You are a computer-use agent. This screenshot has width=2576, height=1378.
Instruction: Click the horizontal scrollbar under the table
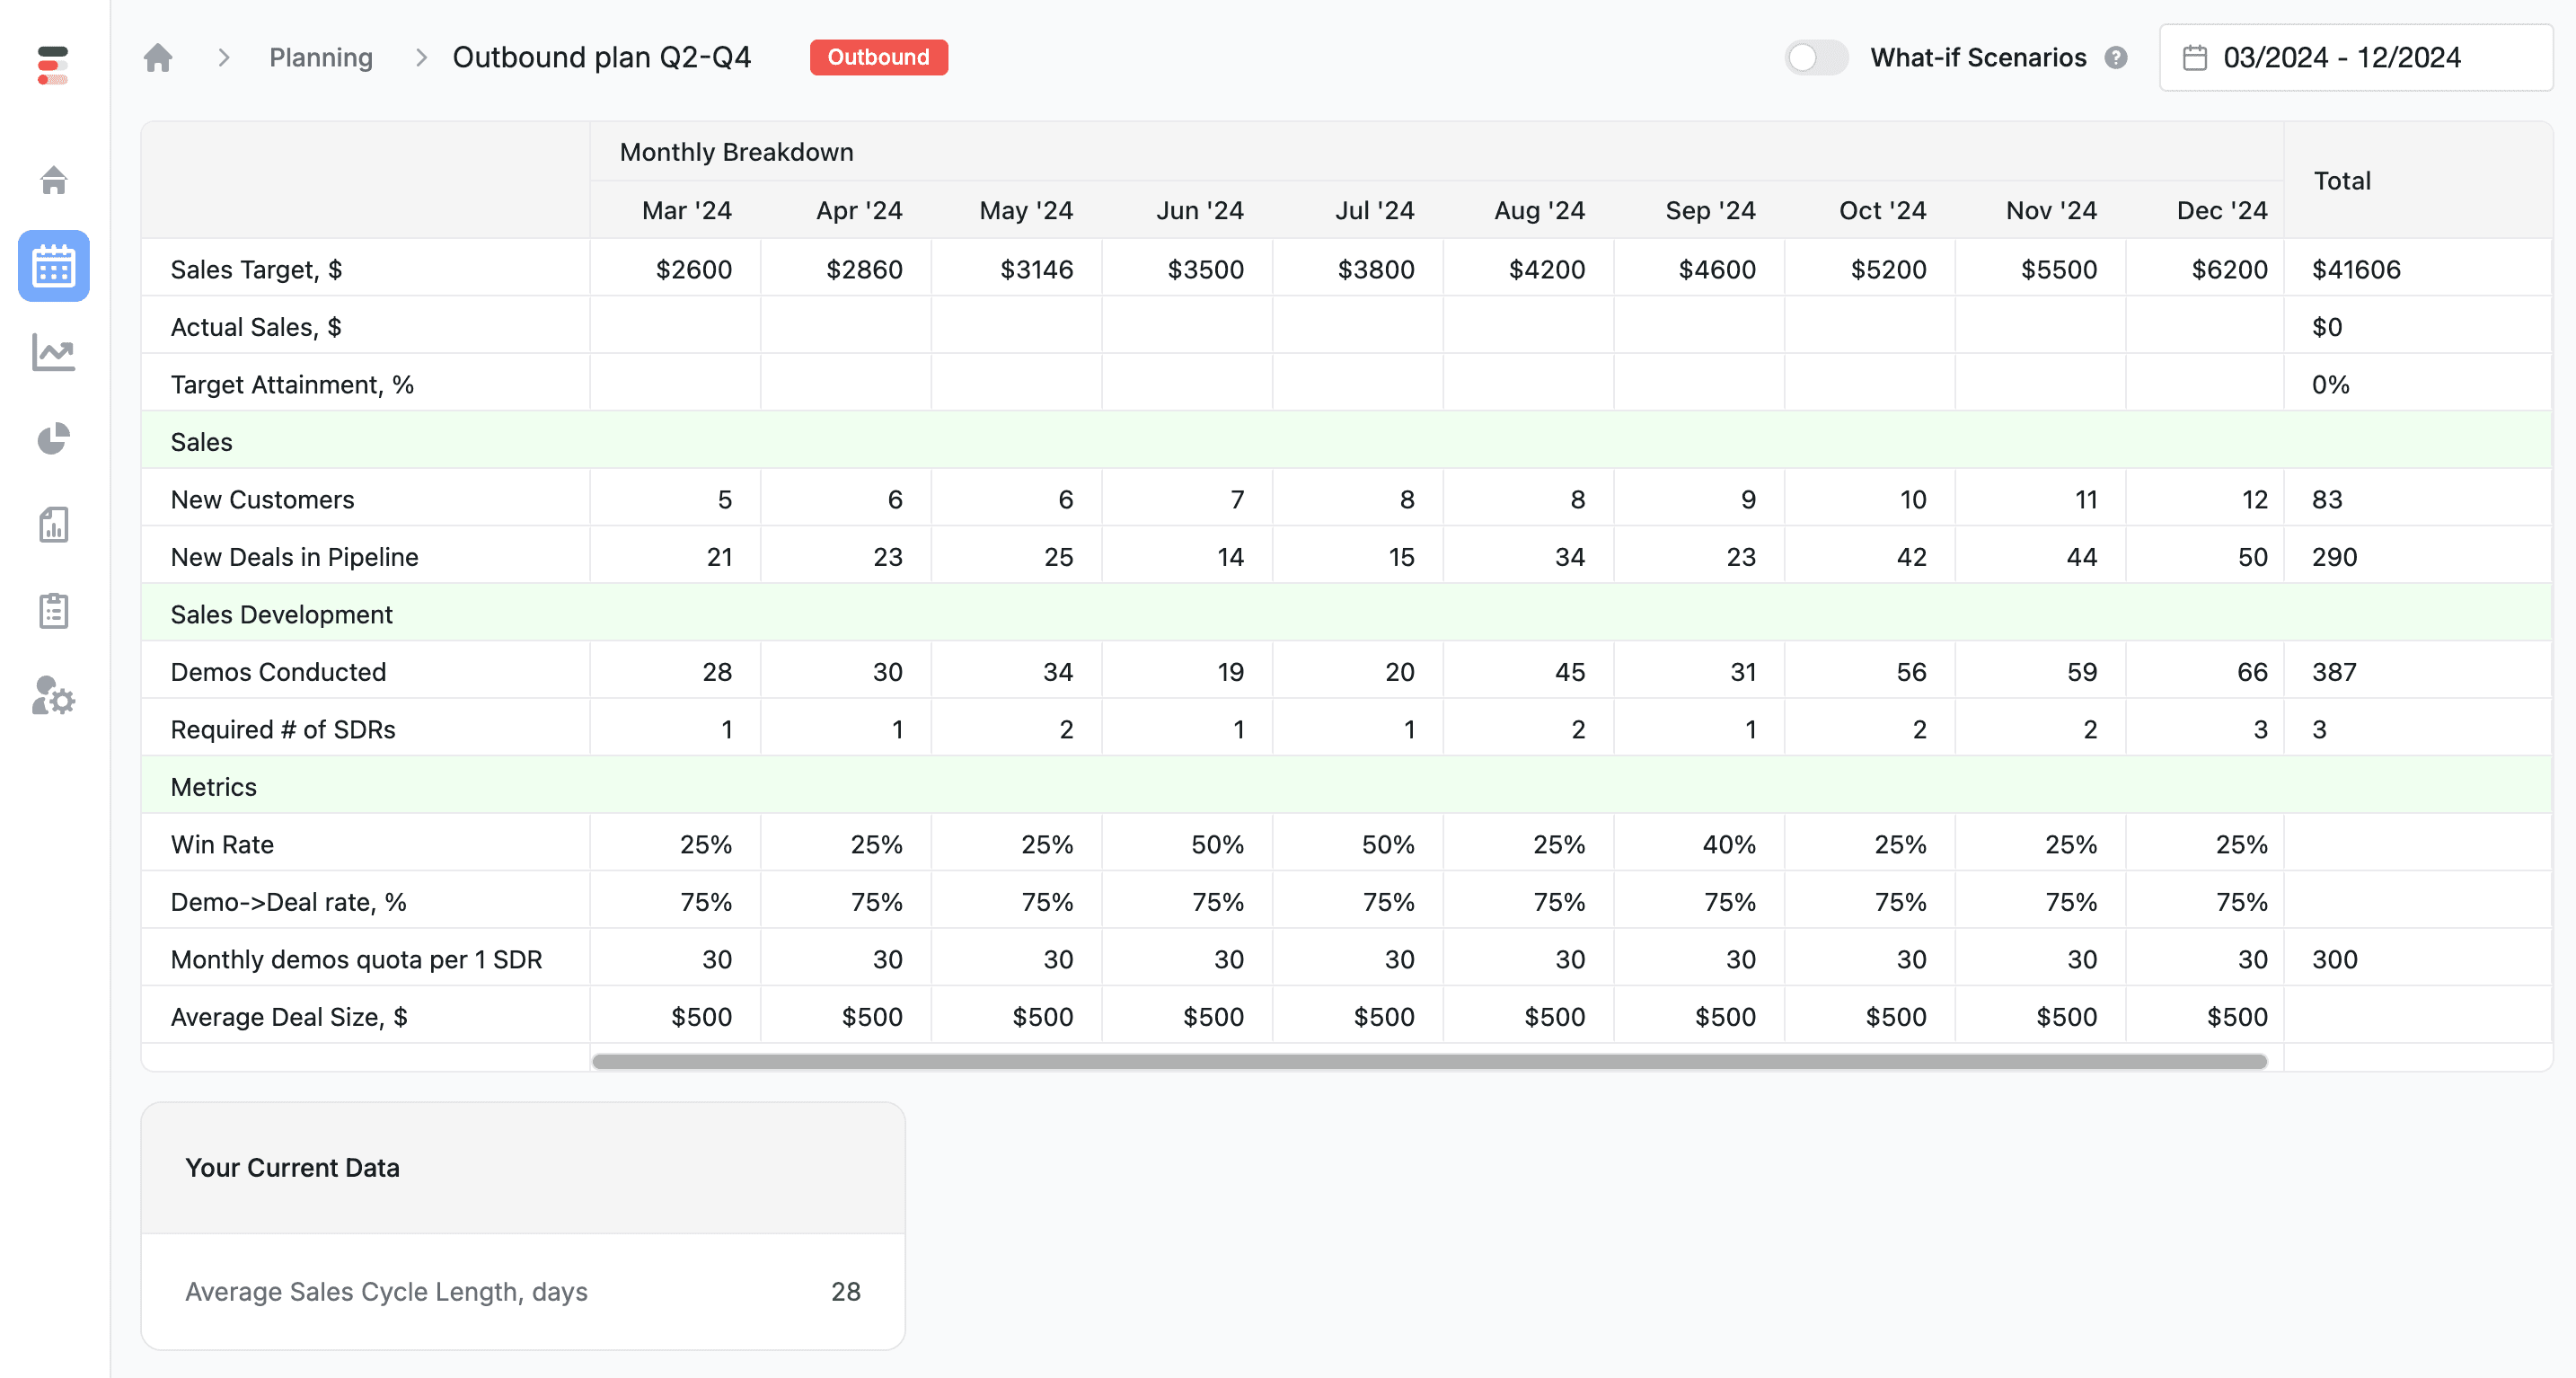1430,1061
